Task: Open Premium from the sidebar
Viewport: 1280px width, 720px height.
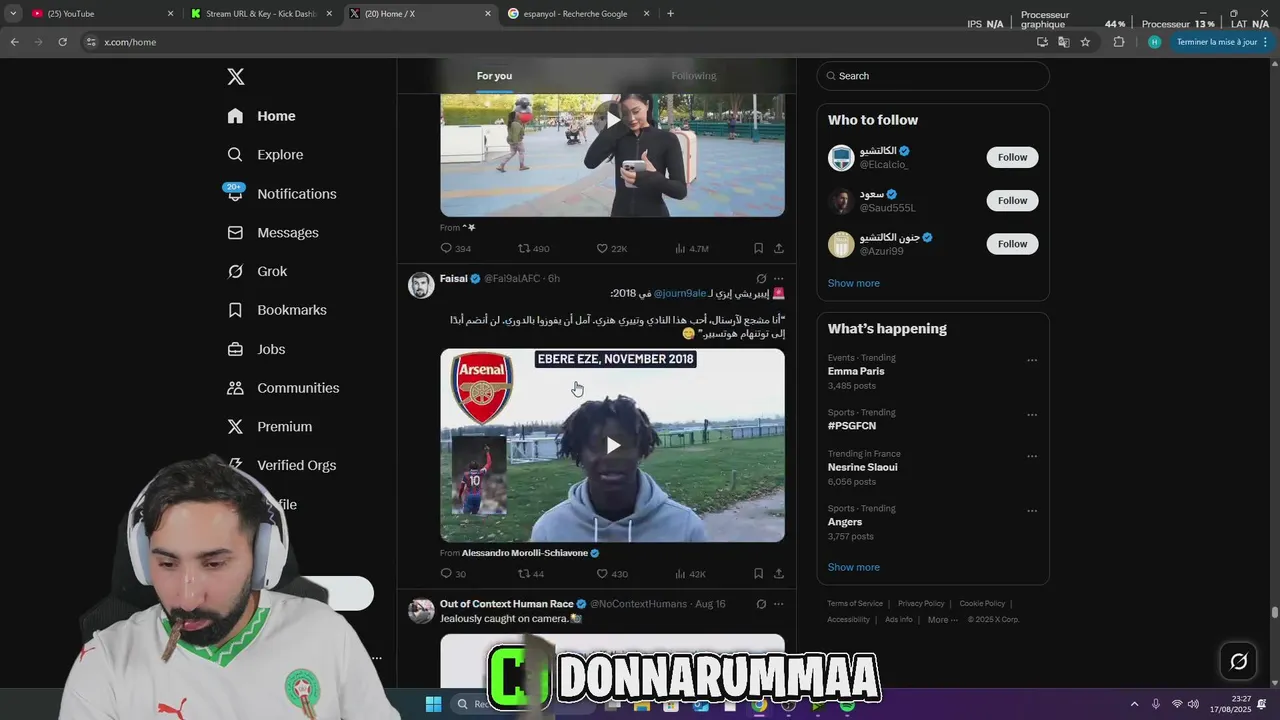Action: click(269, 427)
